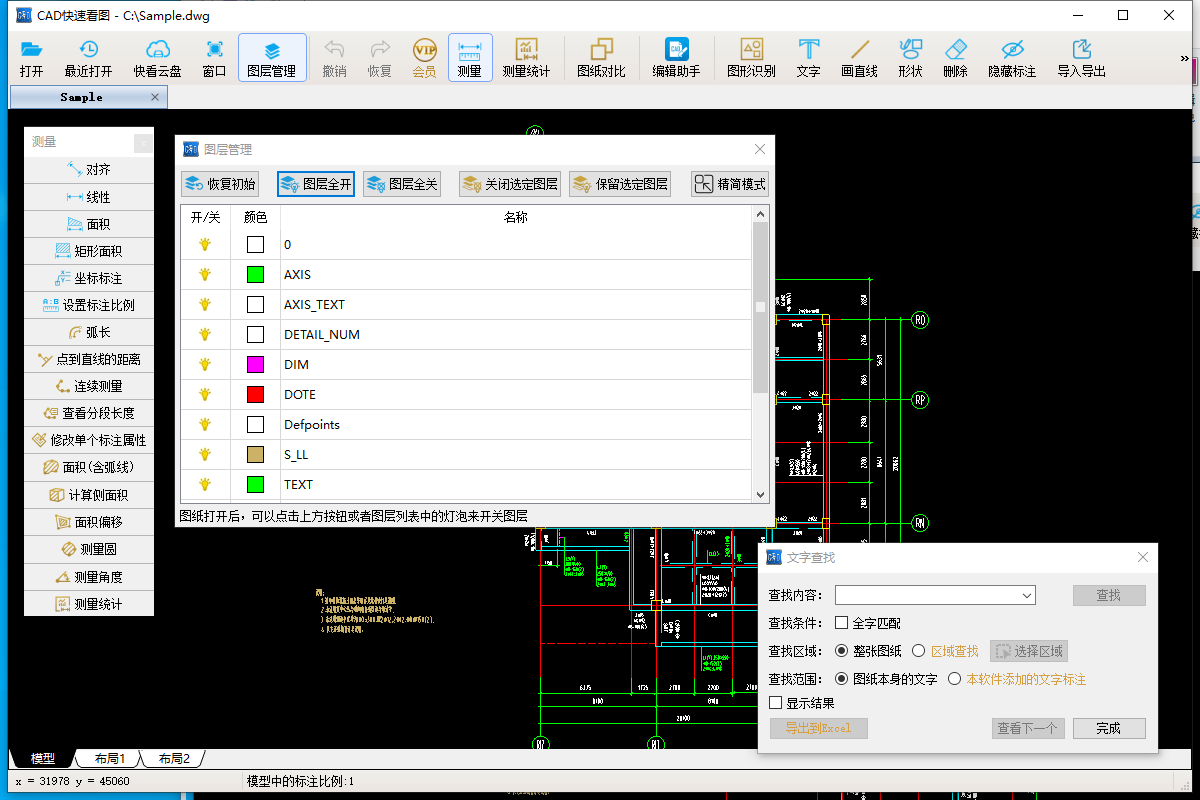Open the 形状 shapes tool
Screen dimensions: 1200x800
(x=910, y=58)
